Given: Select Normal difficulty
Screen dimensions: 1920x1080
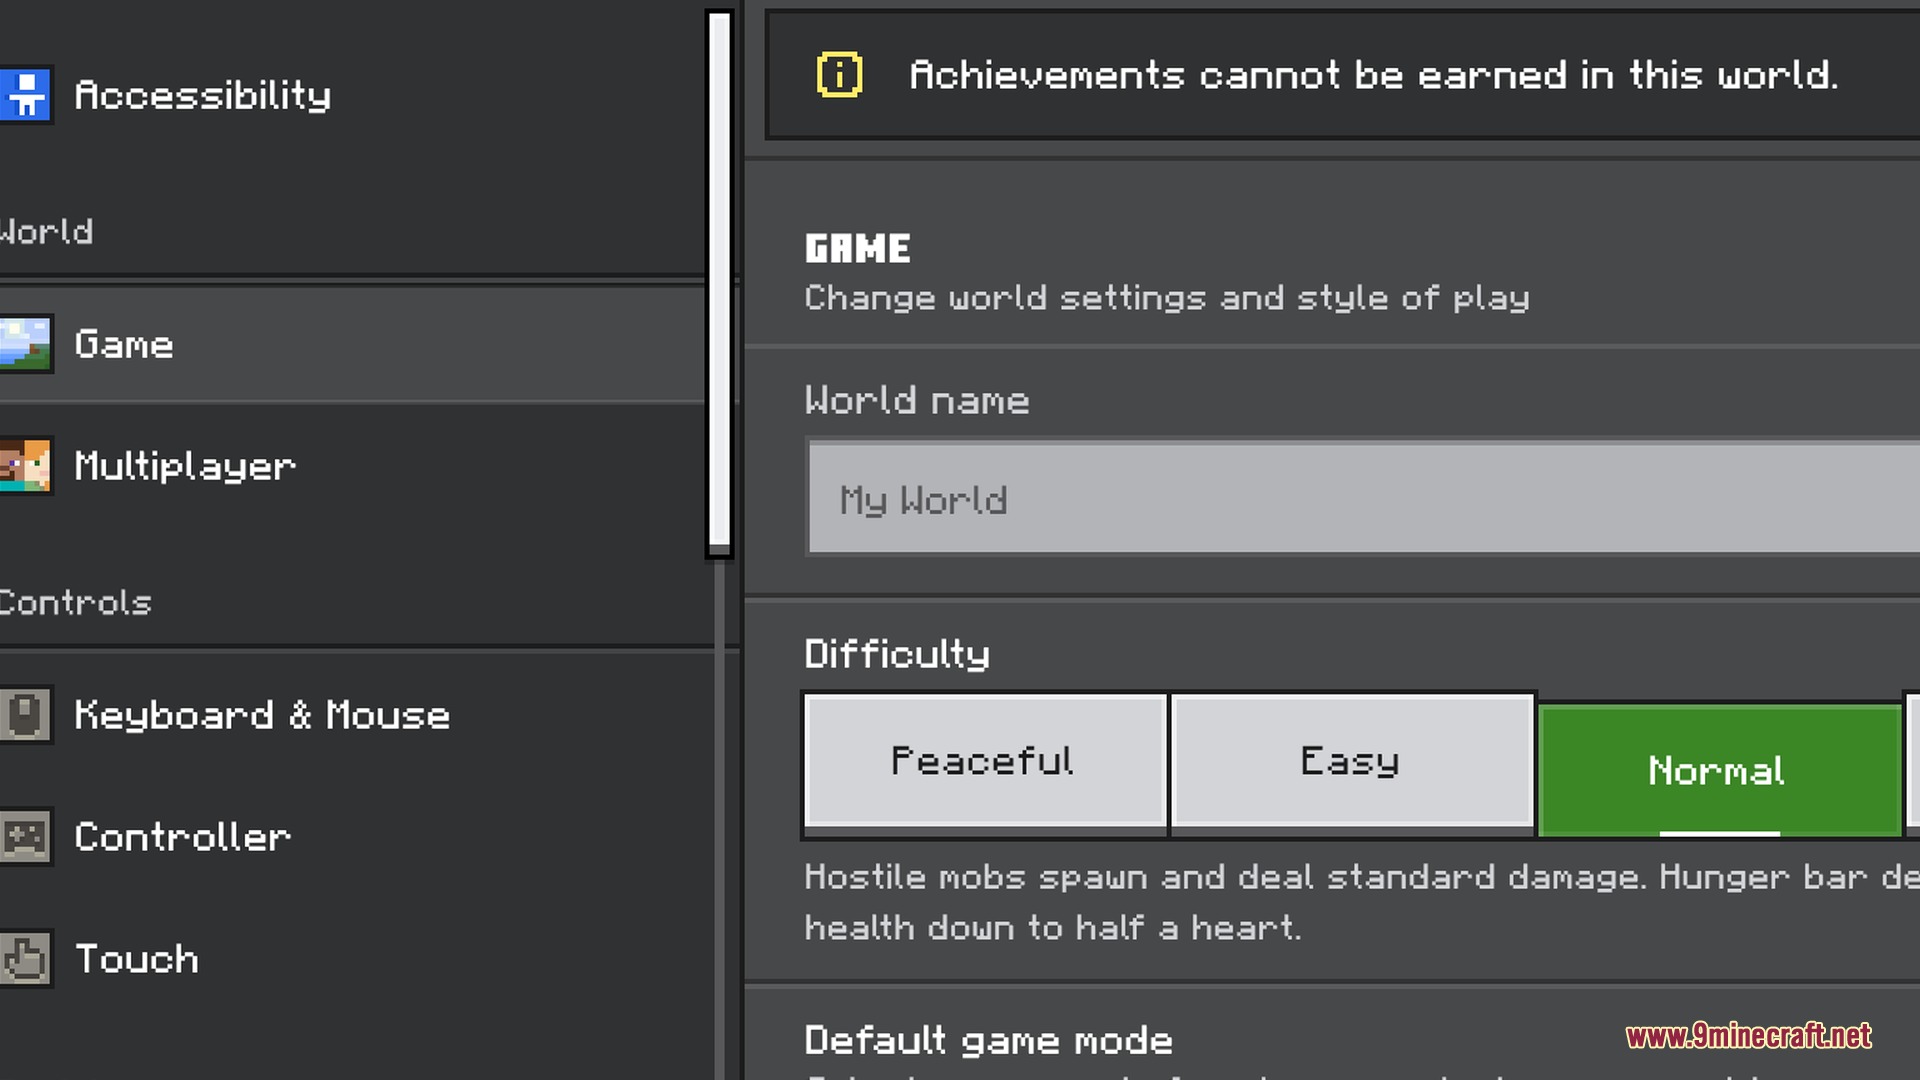Looking at the screenshot, I should [x=1719, y=770].
